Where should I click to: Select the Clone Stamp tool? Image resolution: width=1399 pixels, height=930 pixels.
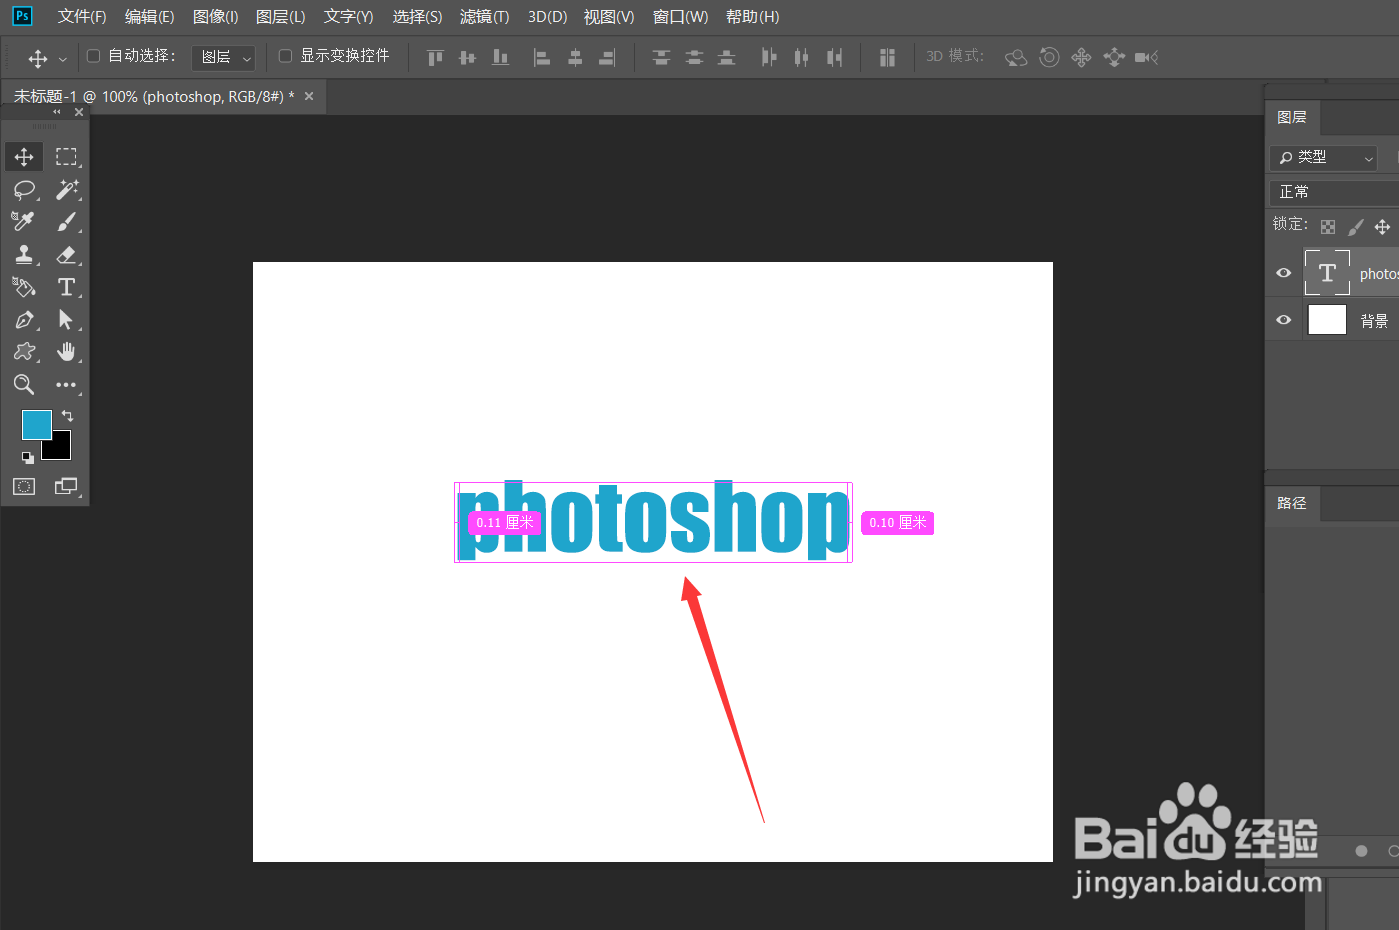(x=24, y=255)
